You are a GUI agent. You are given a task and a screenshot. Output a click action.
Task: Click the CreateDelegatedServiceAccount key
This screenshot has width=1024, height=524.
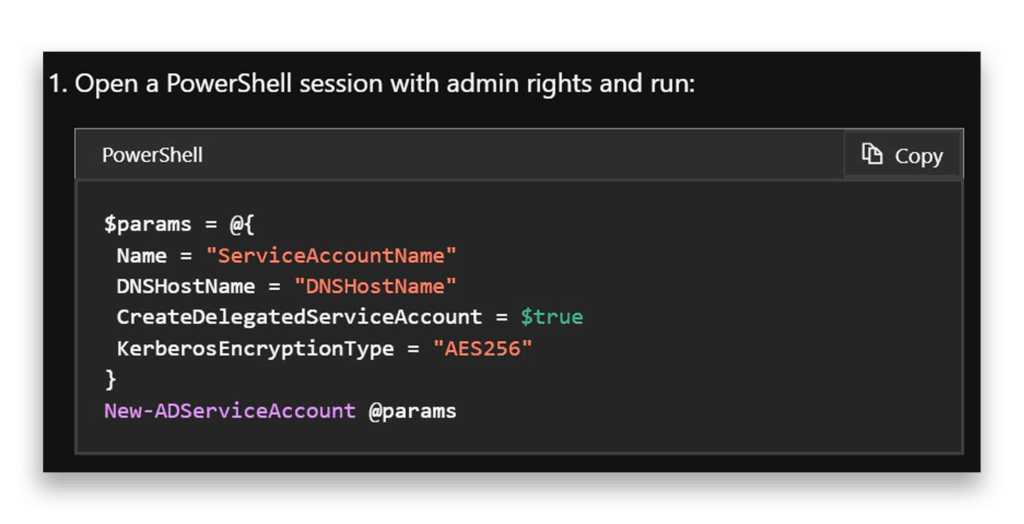click(299, 317)
